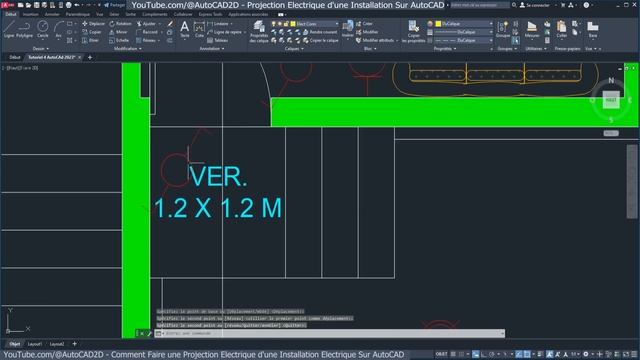Click the Raccord (fillet) tool
Image resolution: width=640 pixels, height=360 pixels.
coord(147,32)
